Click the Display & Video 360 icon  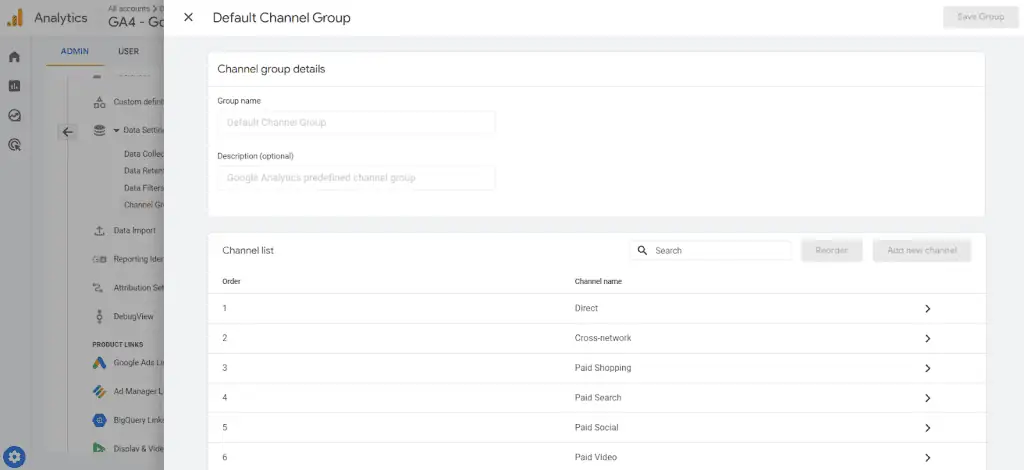click(x=99, y=448)
